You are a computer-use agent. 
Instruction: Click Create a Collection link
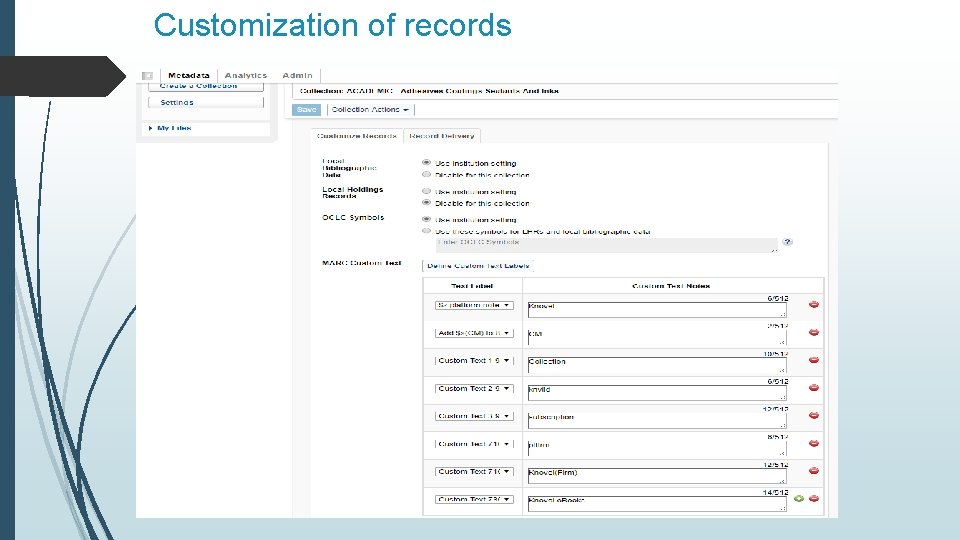point(206,86)
